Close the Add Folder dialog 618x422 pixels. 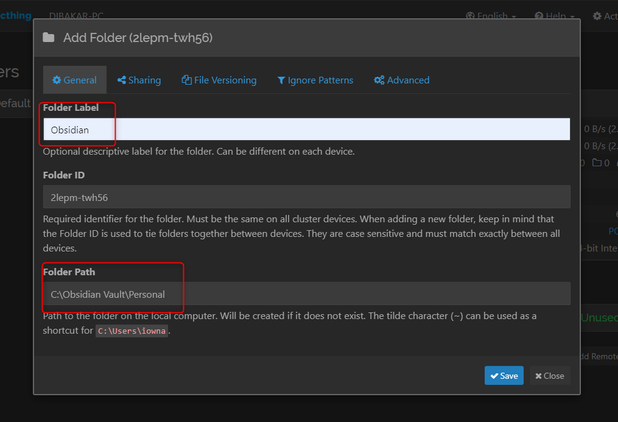coord(549,376)
